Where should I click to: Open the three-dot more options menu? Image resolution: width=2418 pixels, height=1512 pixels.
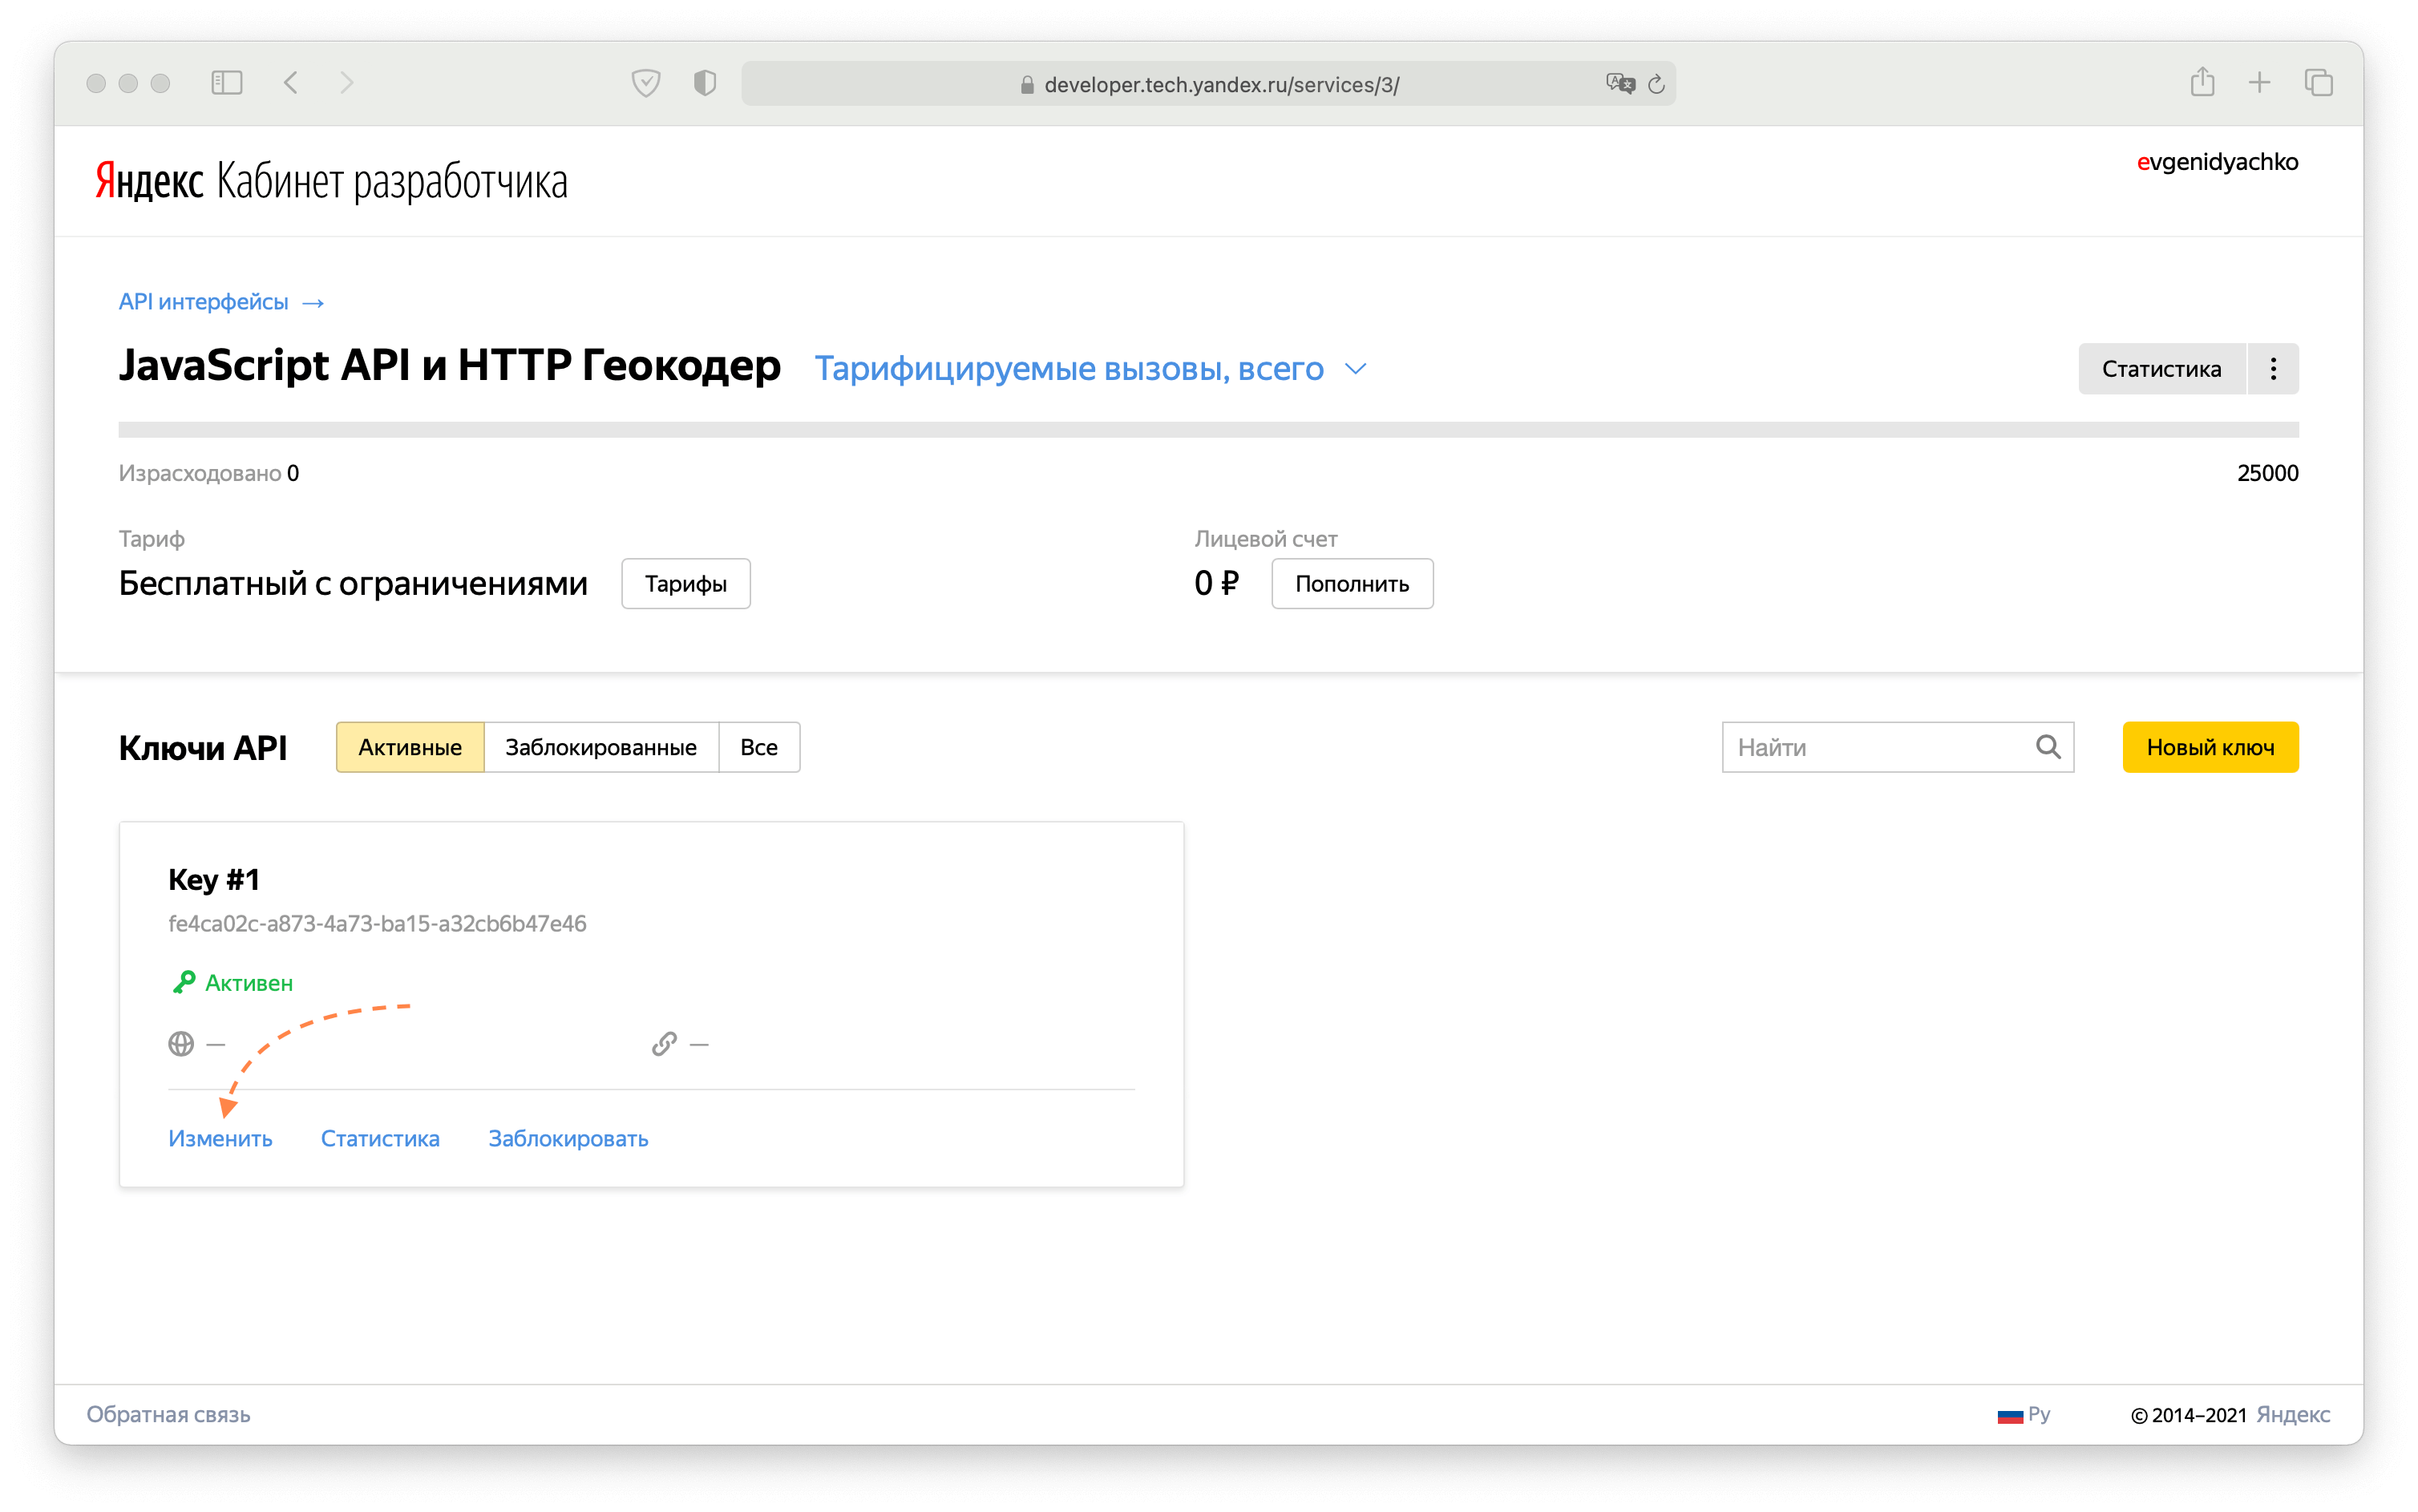click(x=2274, y=369)
